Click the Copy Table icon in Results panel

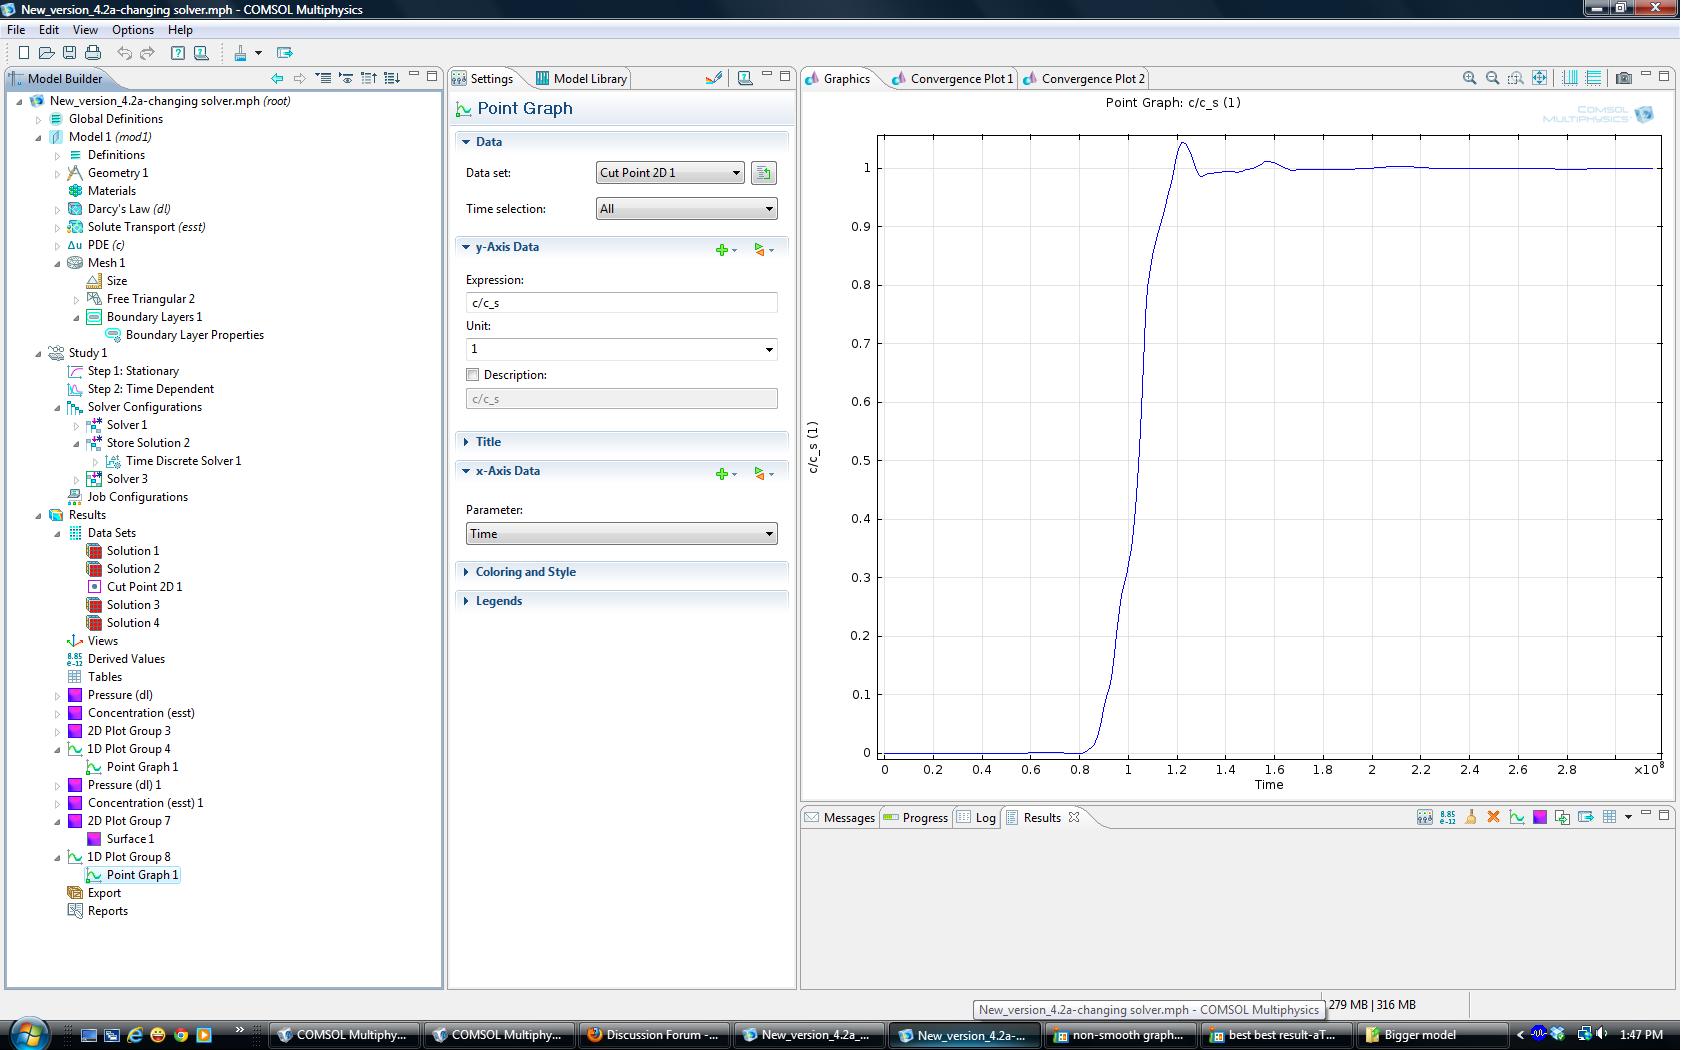1563,817
